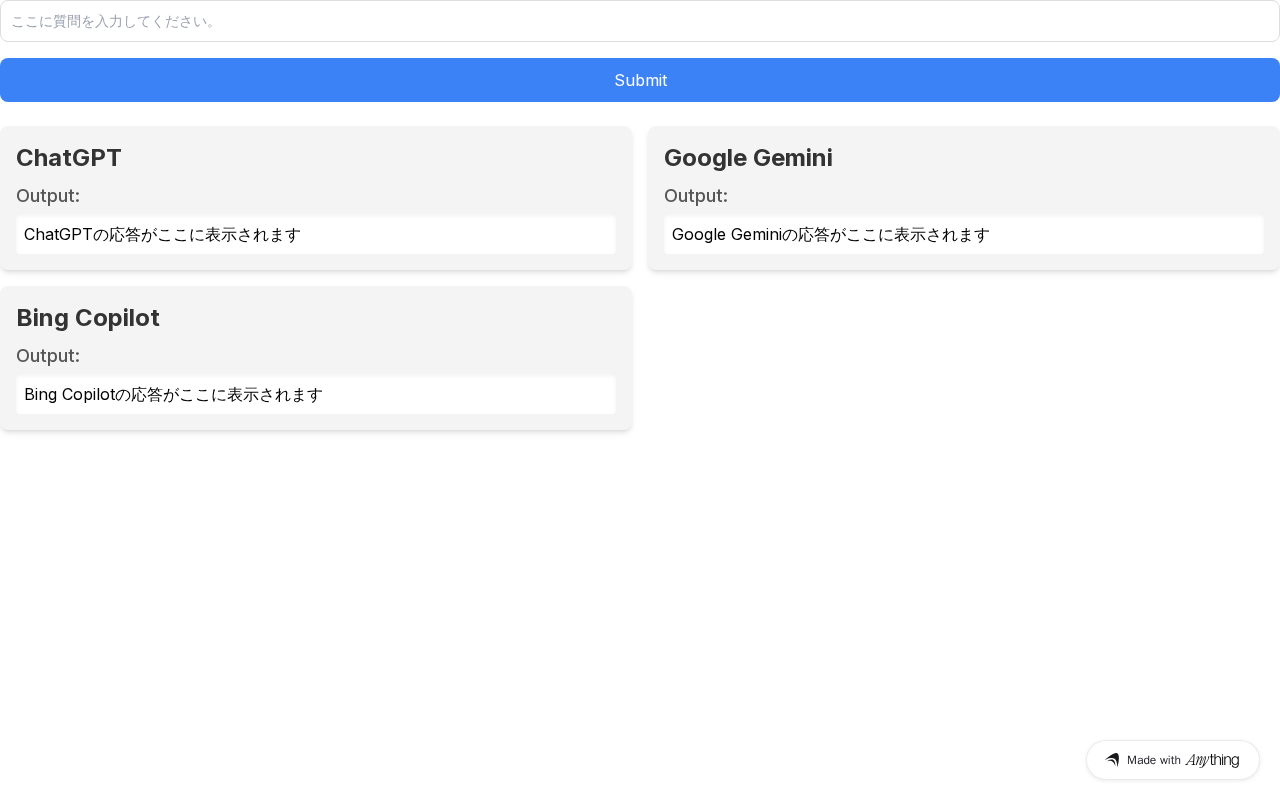Click the Bing Copilotの応答 placeholder text

coord(173,395)
